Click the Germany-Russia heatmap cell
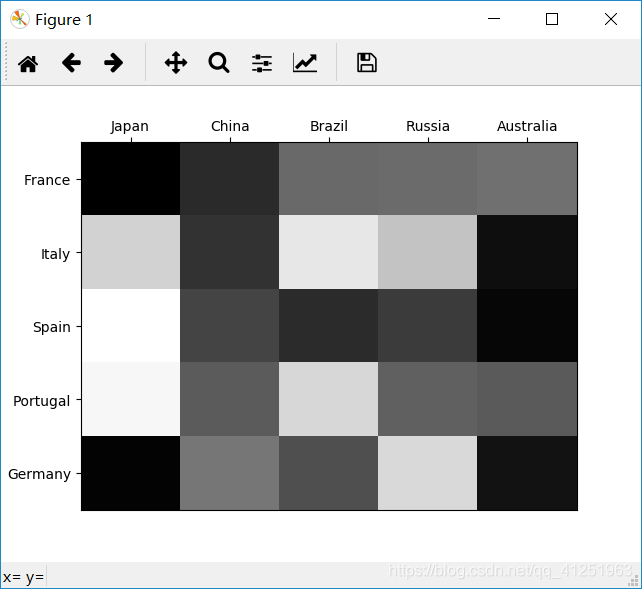 (427, 473)
